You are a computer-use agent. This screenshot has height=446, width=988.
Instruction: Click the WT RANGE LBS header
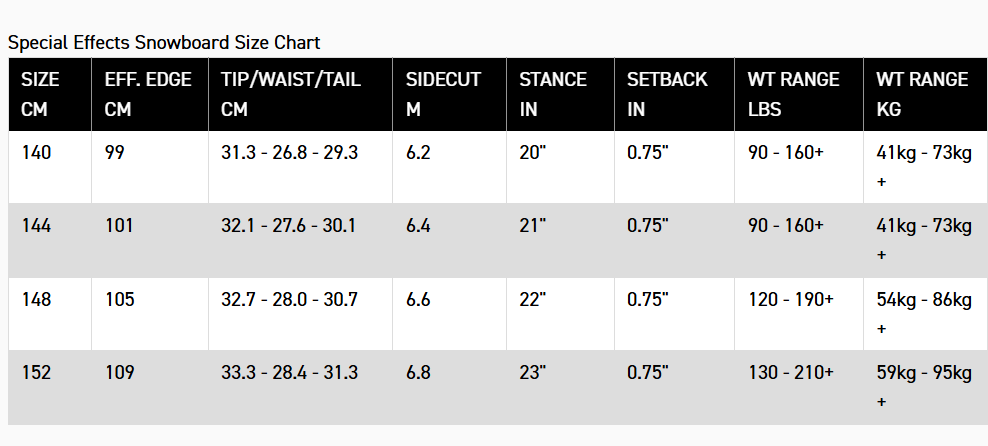click(794, 94)
